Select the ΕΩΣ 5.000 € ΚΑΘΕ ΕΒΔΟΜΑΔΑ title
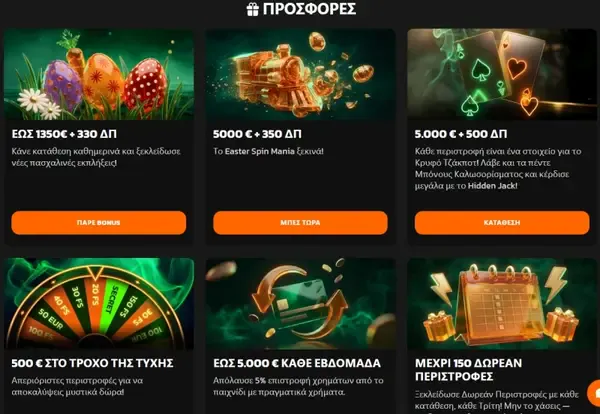 click(297, 363)
